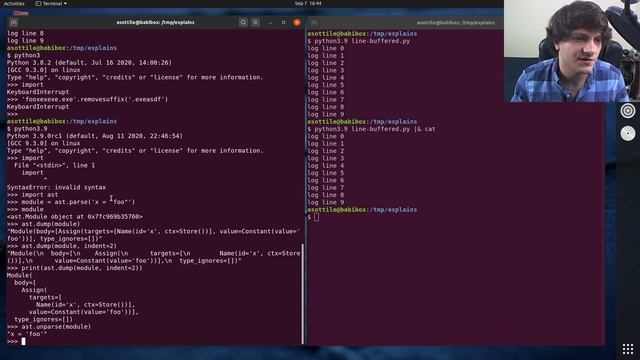Click the 'type_ignores=[])' output line
Image resolution: width=640 pixels, height=360 pixels.
click(x=43, y=320)
